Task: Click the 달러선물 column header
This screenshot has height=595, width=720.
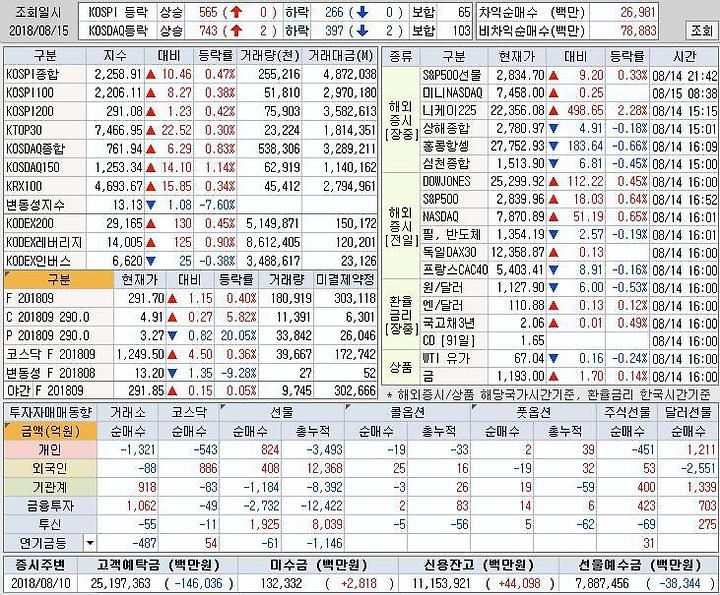Action: [687, 412]
